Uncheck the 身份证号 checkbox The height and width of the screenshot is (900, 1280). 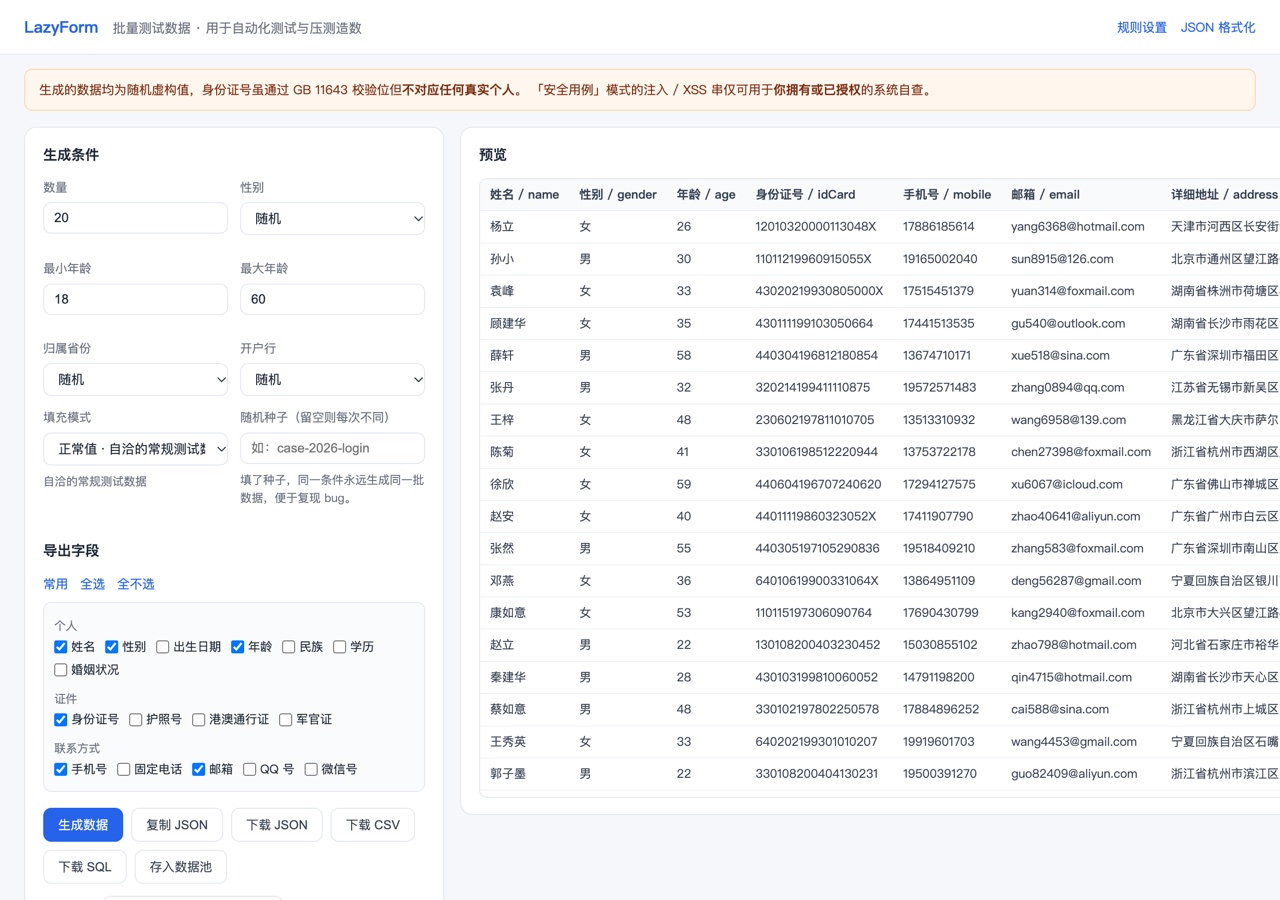(x=61, y=720)
